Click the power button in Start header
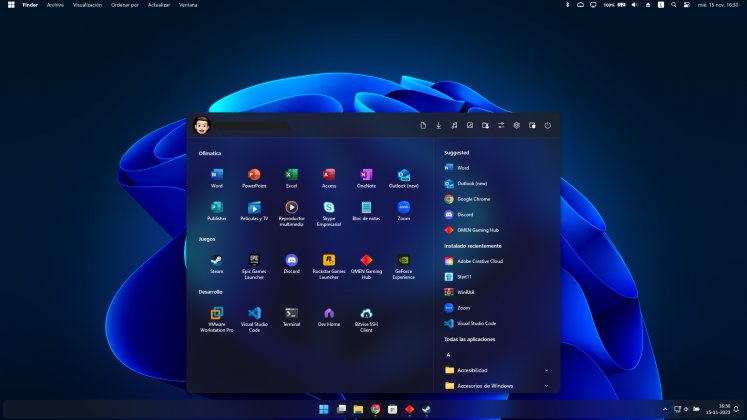 coord(548,125)
